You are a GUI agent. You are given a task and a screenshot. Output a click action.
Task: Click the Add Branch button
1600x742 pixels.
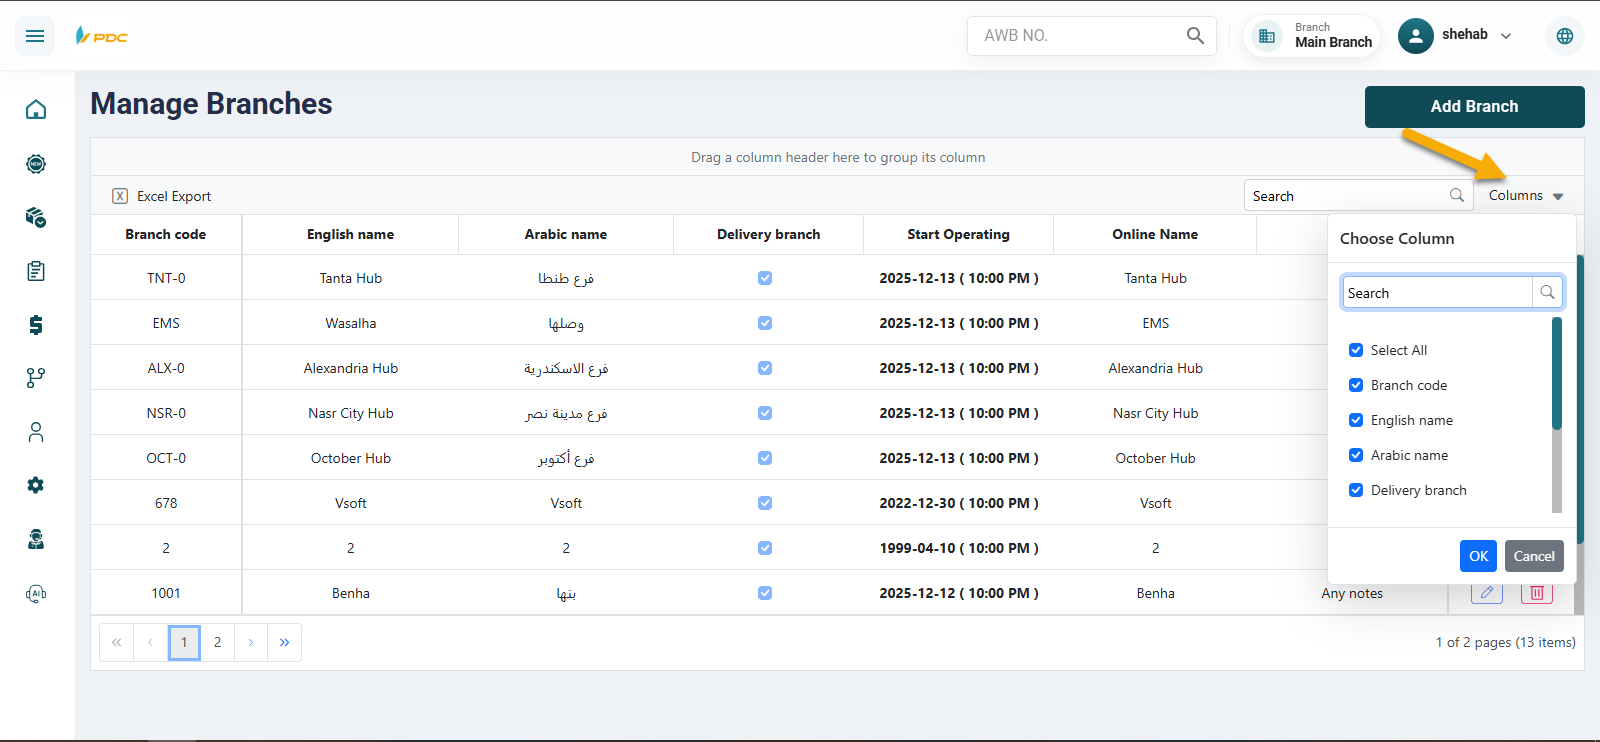click(1474, 107)
